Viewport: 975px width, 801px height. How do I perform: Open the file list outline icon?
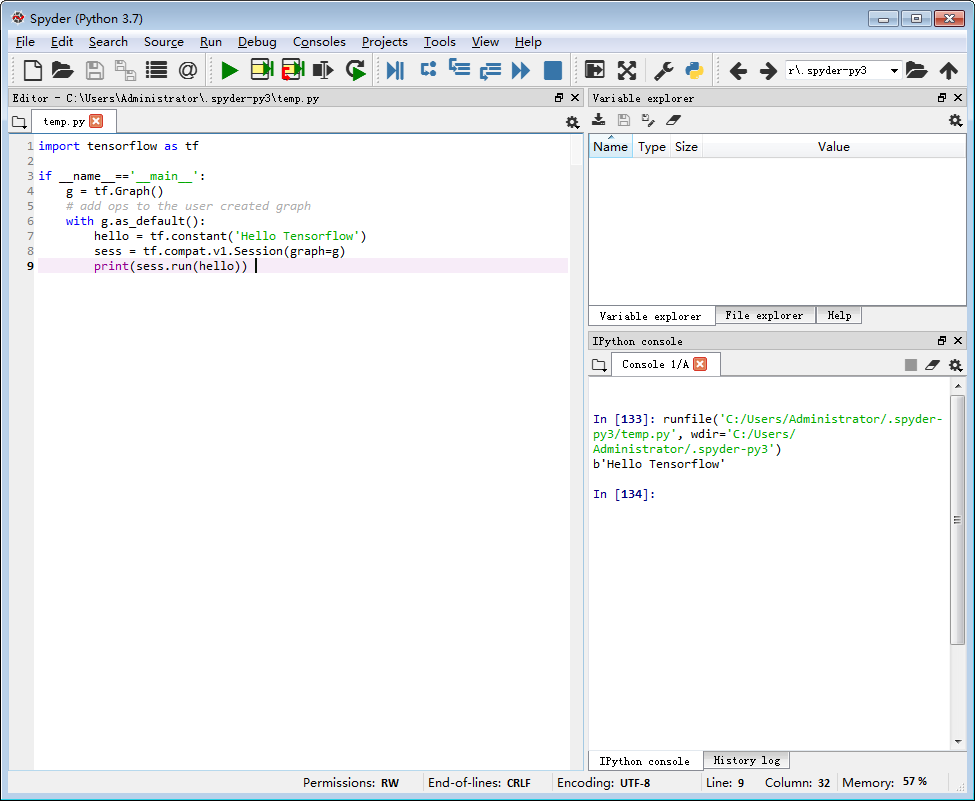click(156, 70)
